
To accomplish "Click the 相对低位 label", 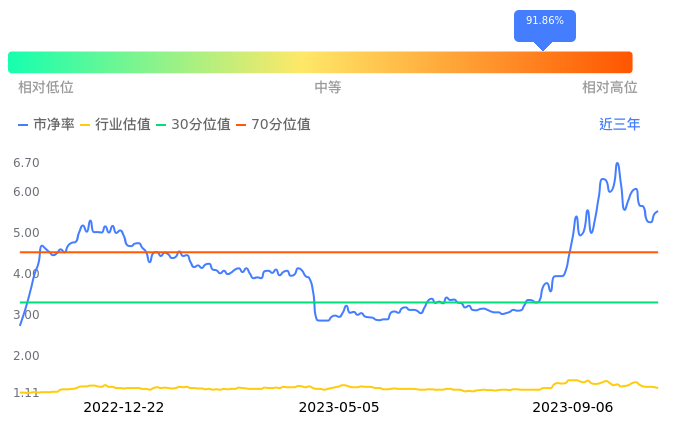I will click(x=45, y=88).
